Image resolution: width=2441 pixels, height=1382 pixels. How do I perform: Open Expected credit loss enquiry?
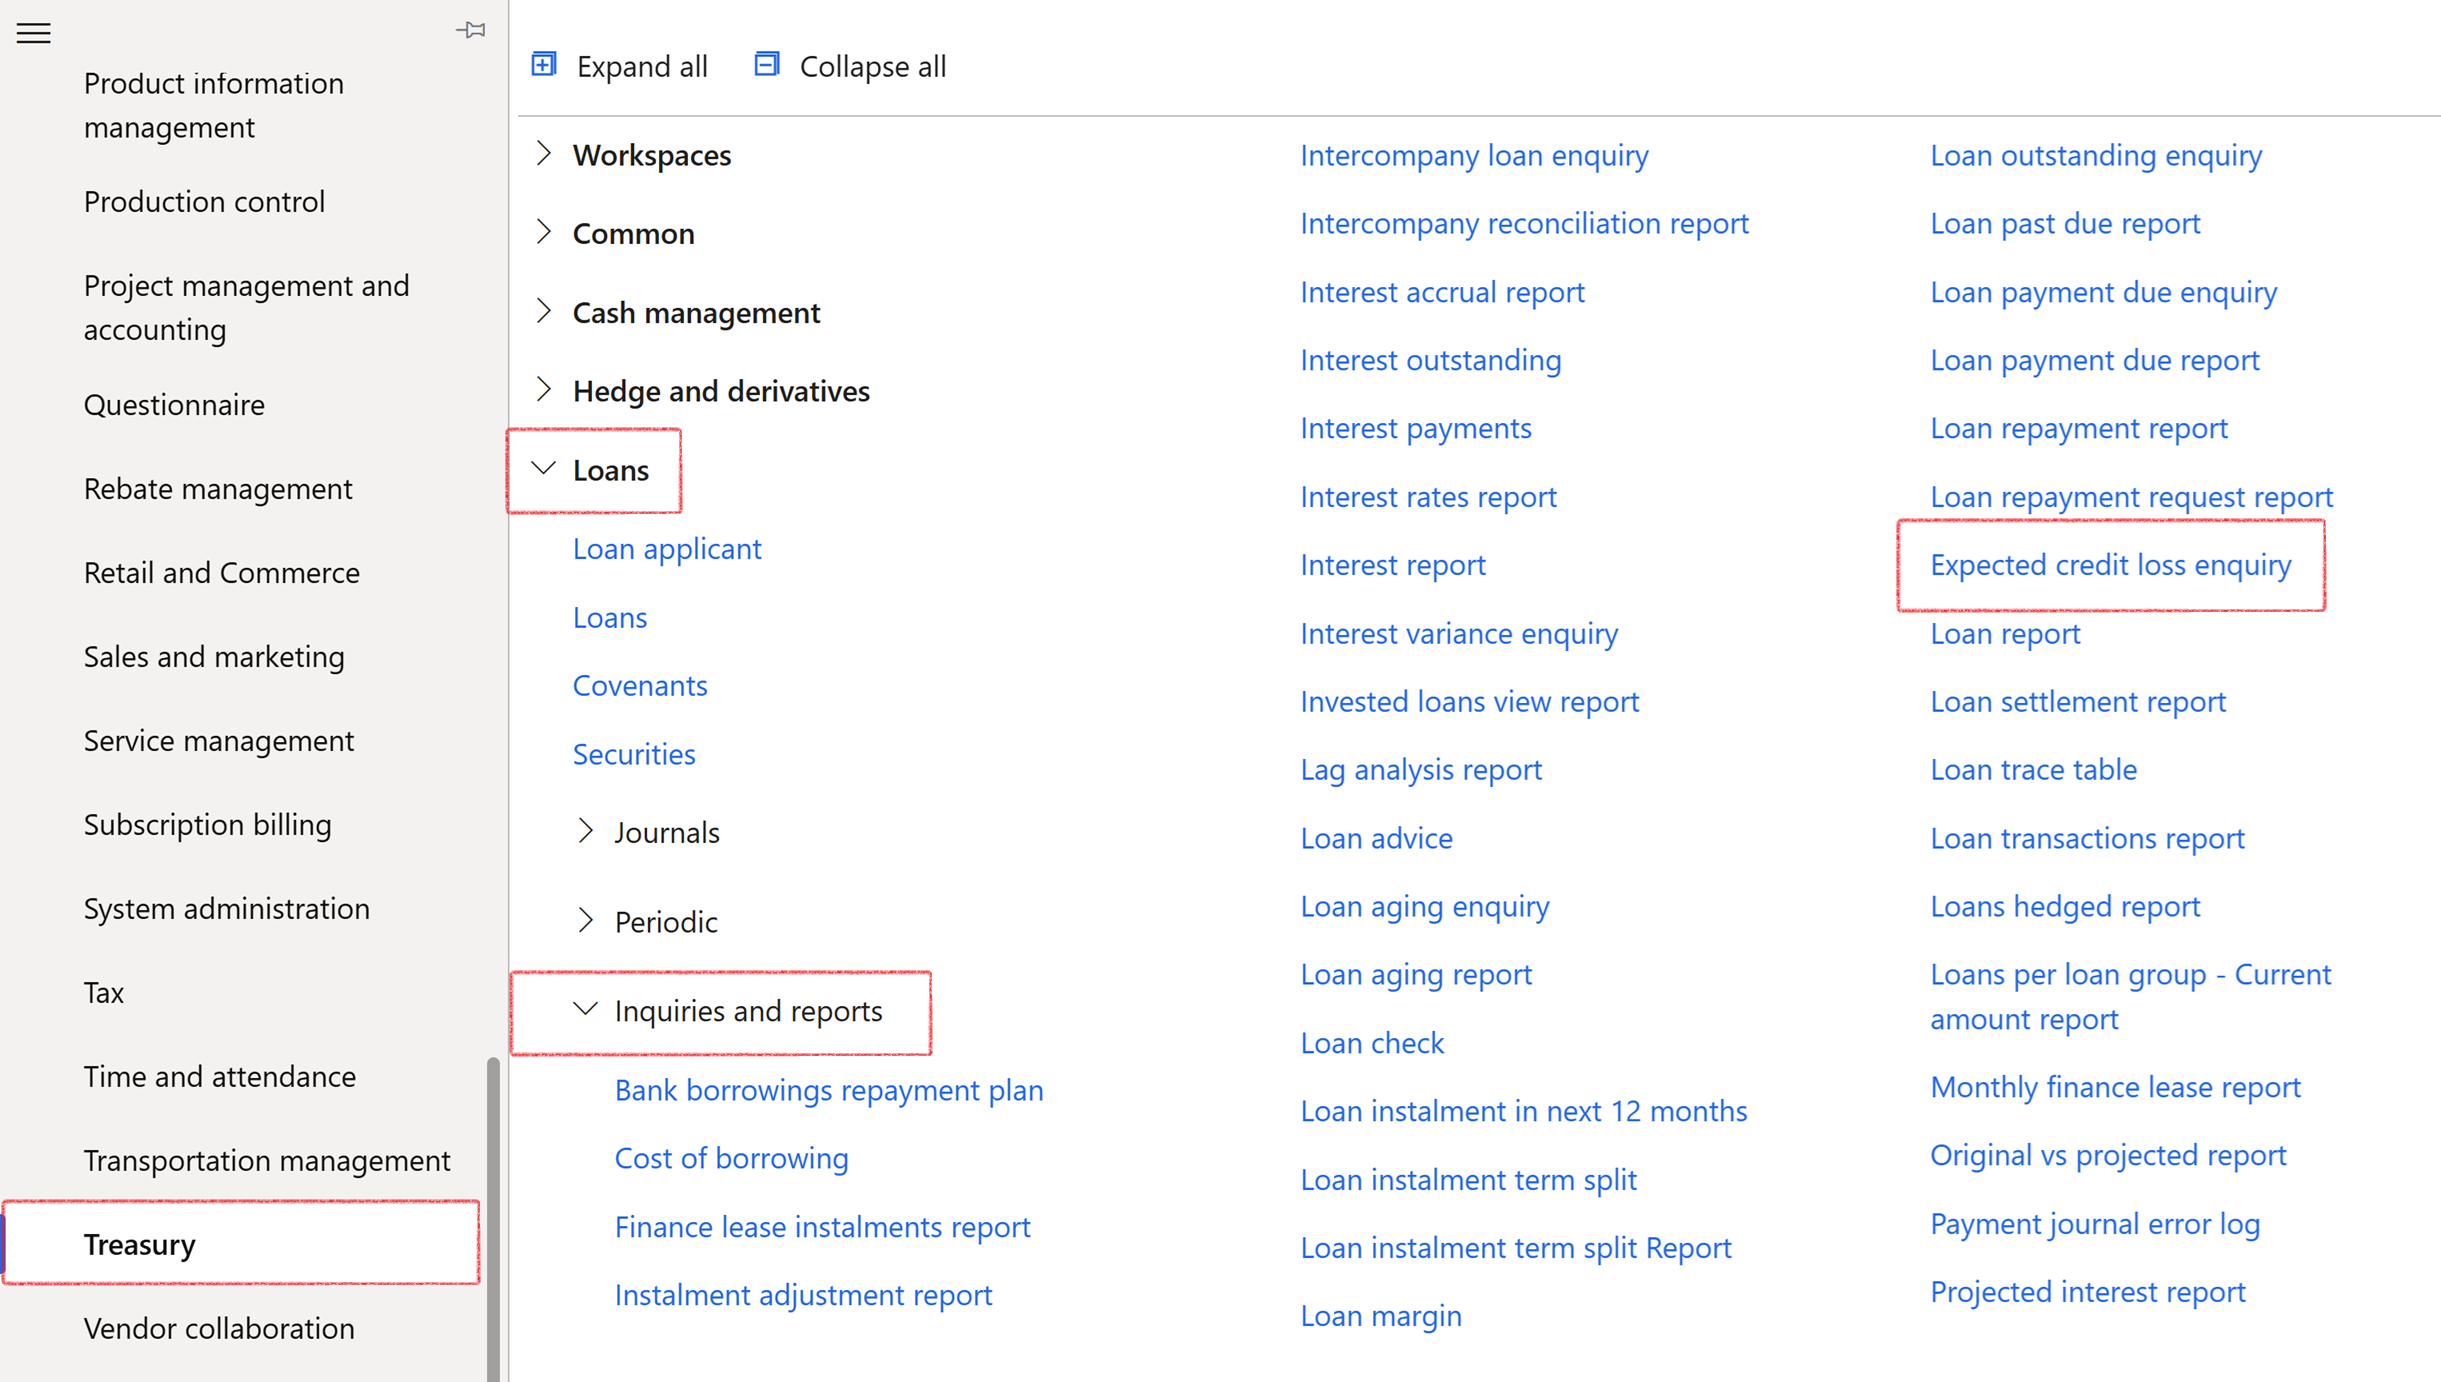coord(2110,565)
